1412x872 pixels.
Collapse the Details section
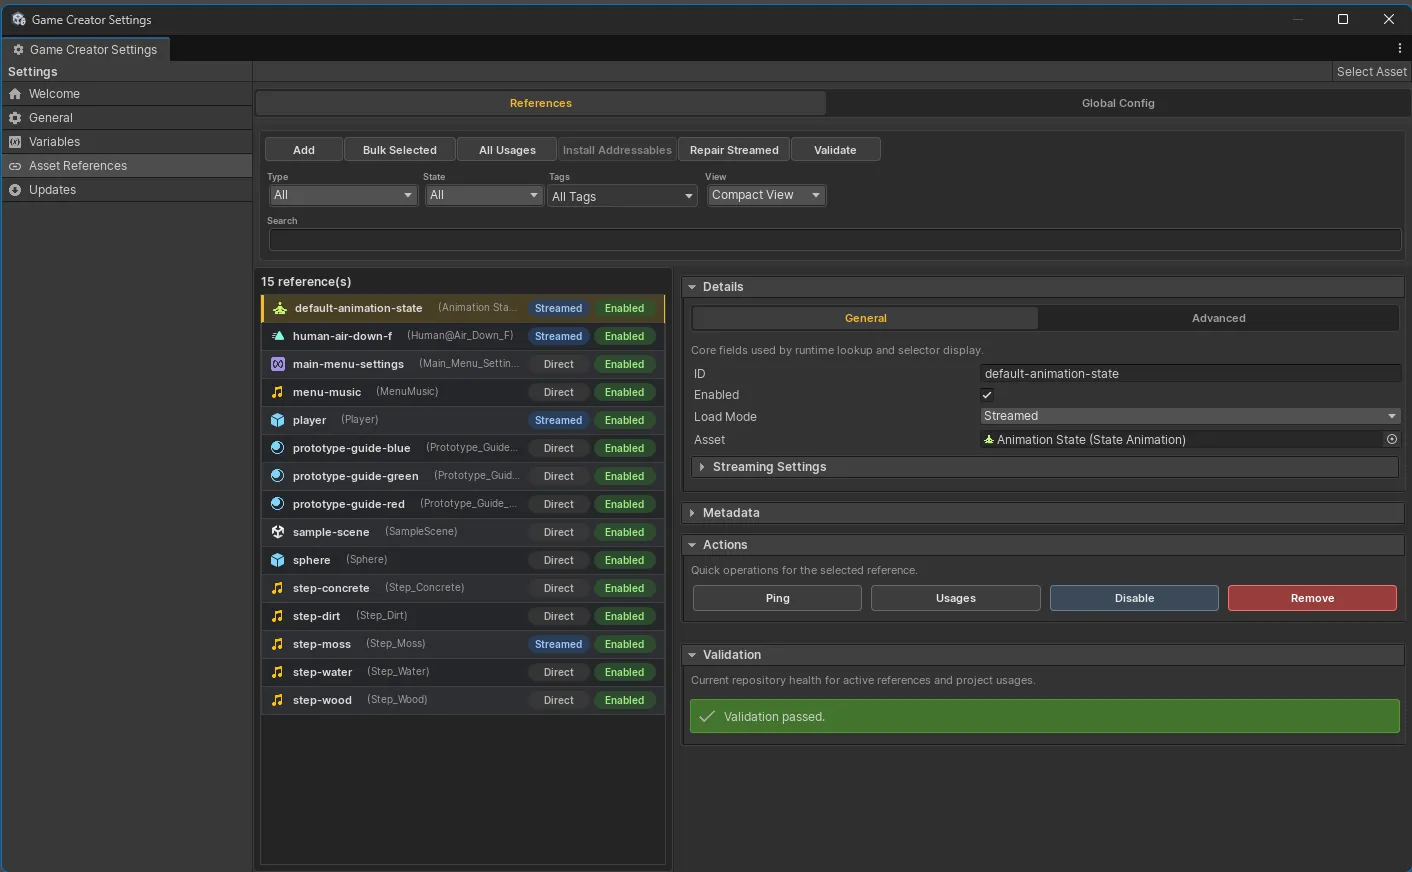pos(1043,287)
